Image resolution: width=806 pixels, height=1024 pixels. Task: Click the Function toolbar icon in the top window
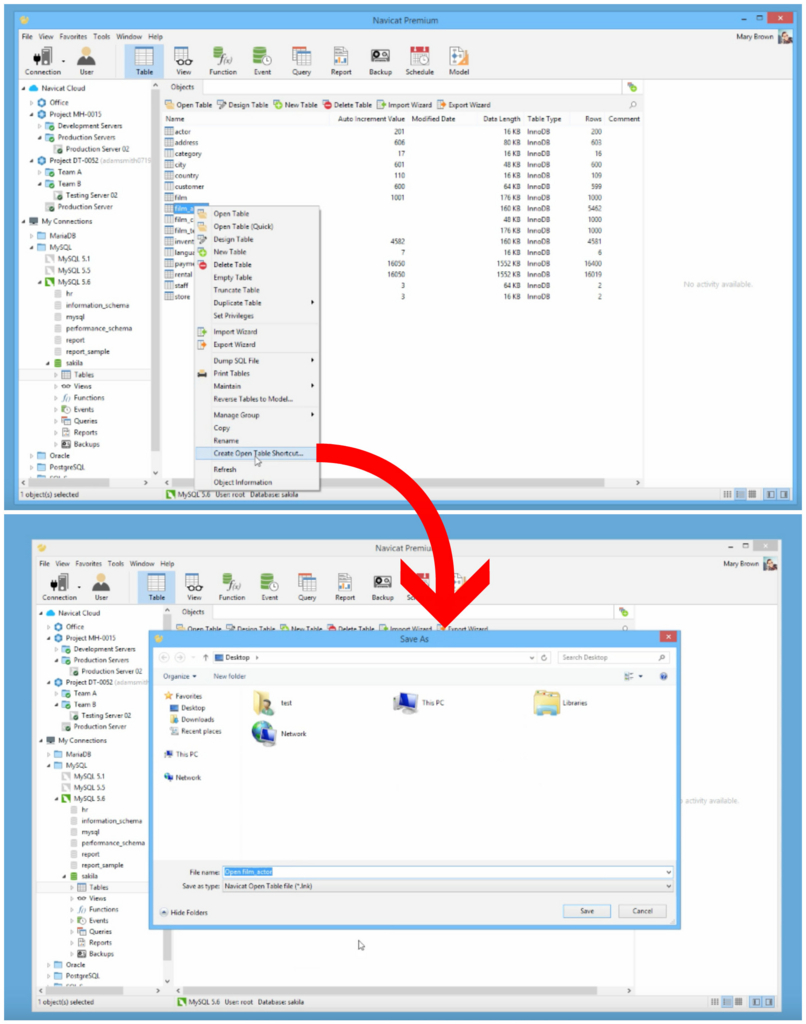pyautogui.click(x=223, y=61)
